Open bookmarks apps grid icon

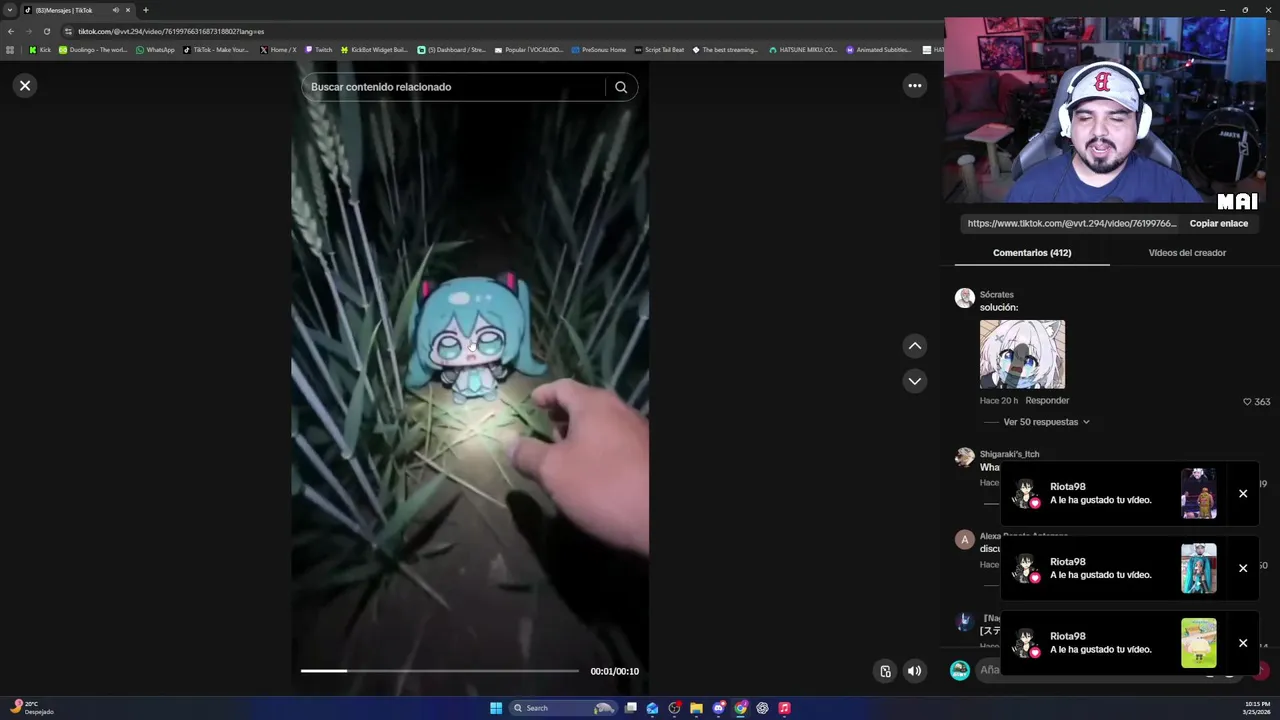tap(10, 50)
